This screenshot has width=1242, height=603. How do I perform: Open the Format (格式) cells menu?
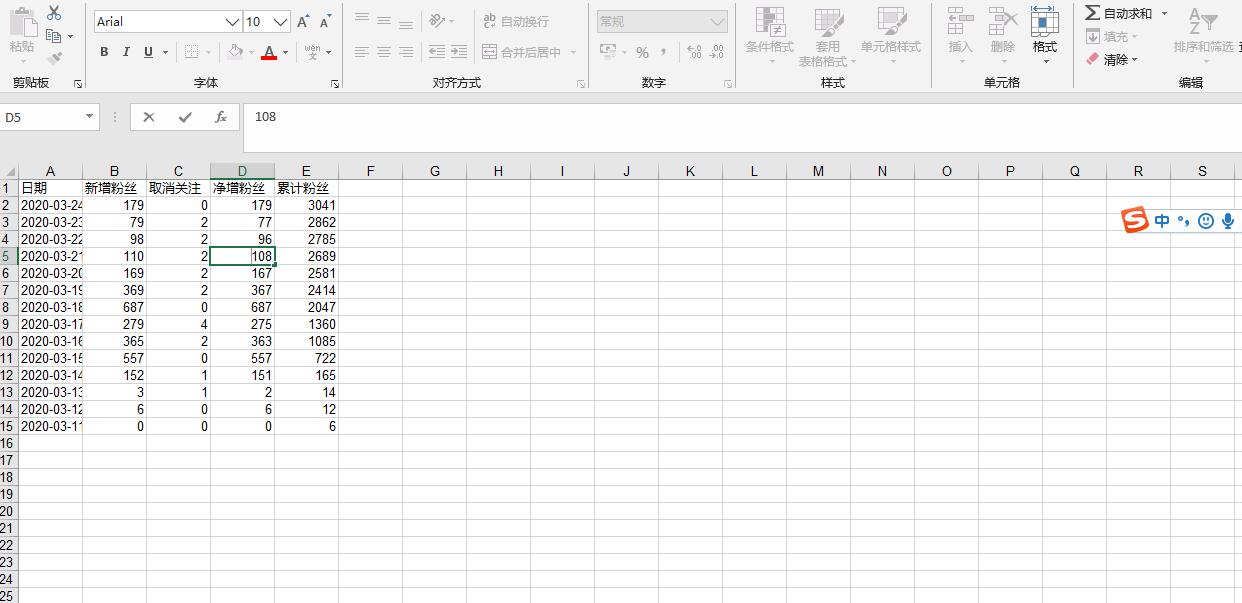[1044, 36]
